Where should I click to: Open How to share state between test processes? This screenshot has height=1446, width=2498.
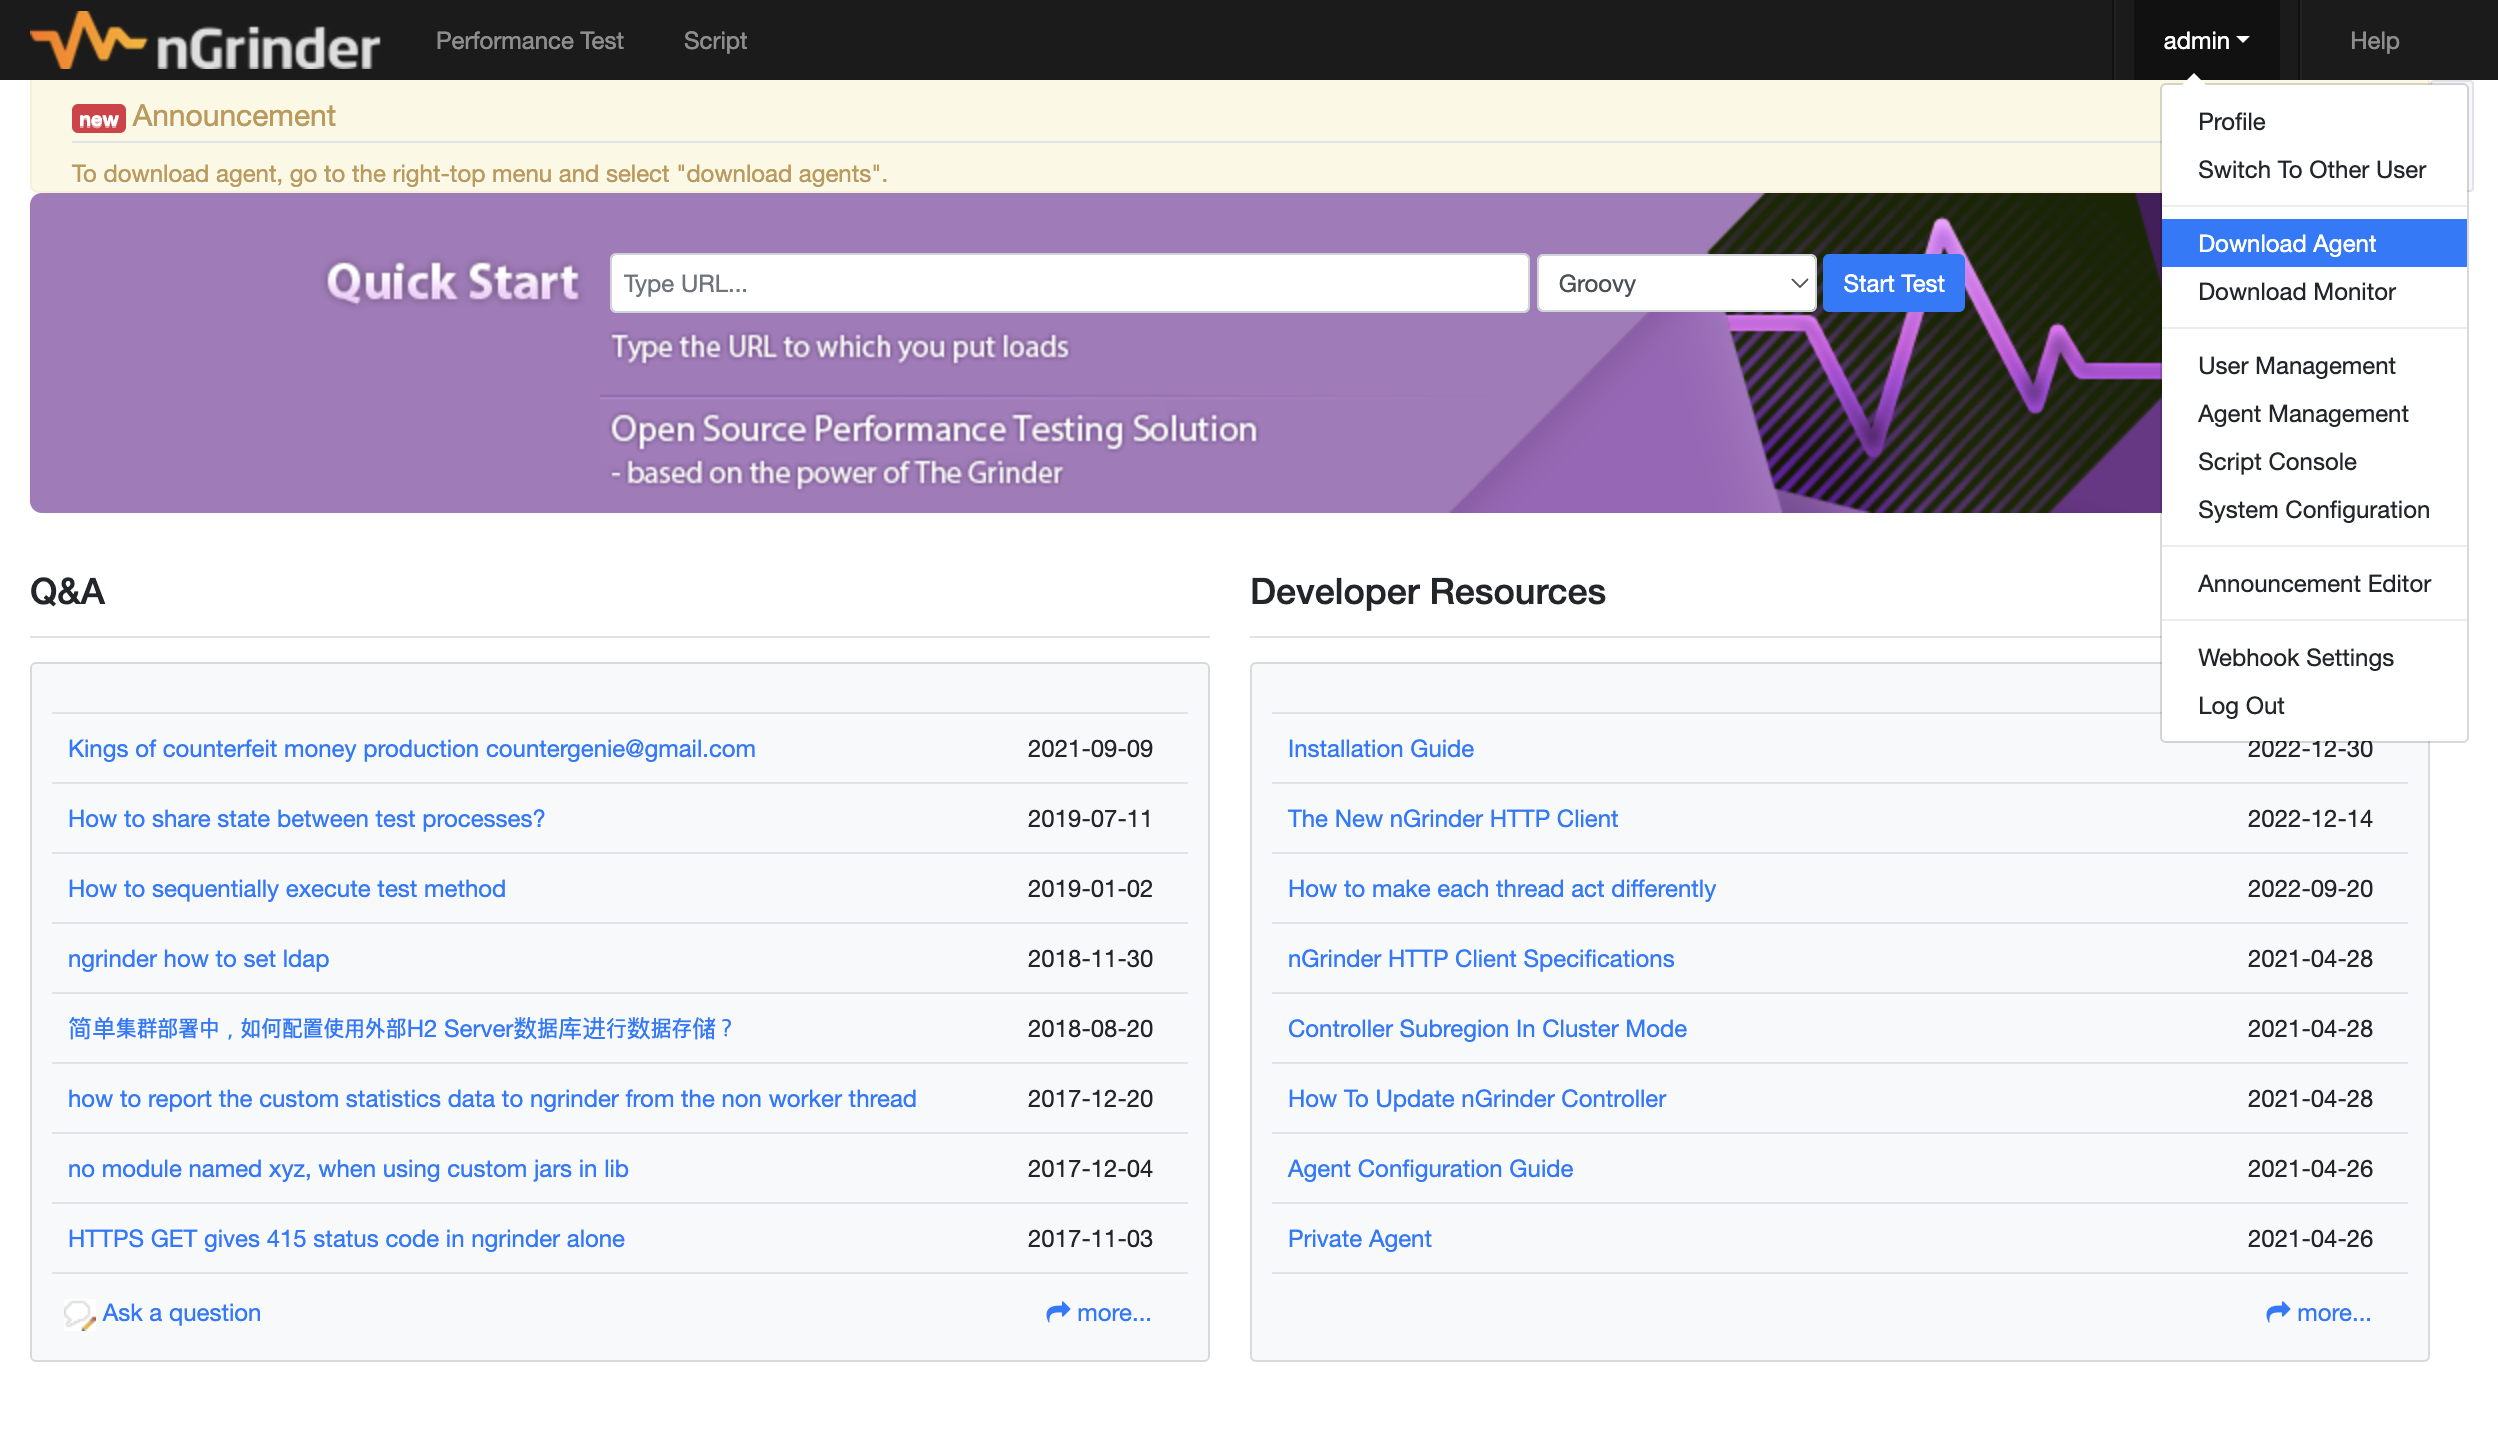(306, 819)
